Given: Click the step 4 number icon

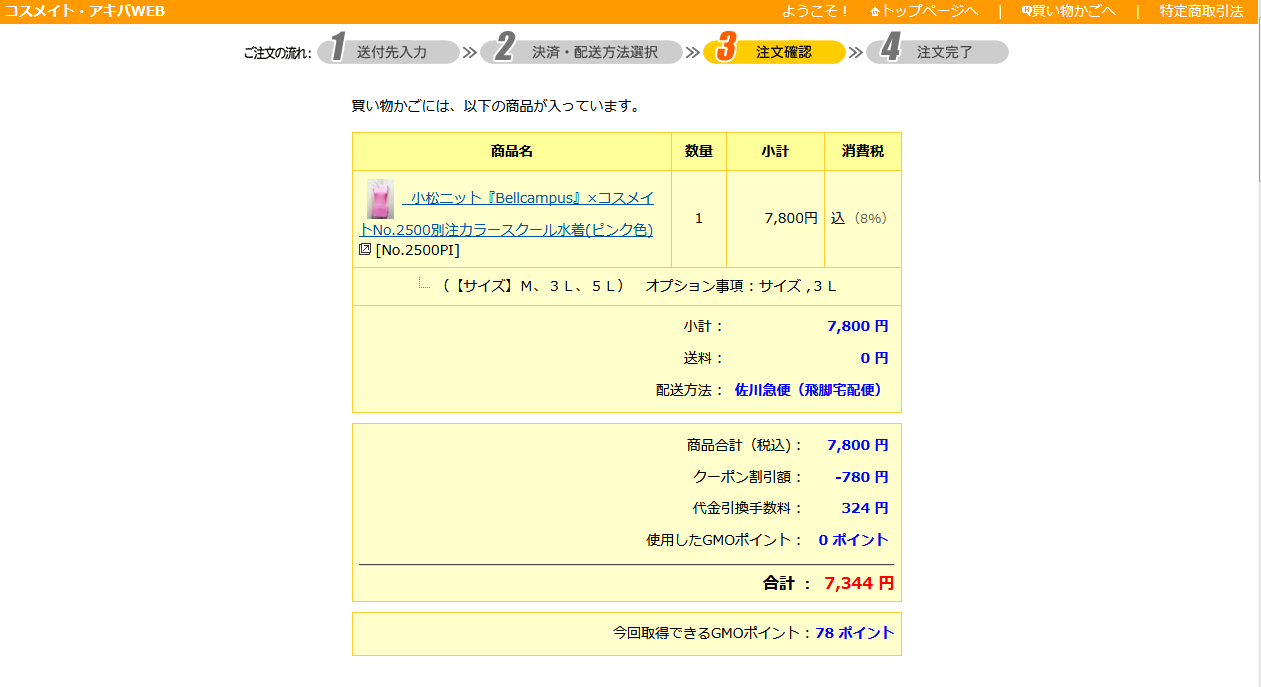Looking at the screenshot, I should [891, 49].
